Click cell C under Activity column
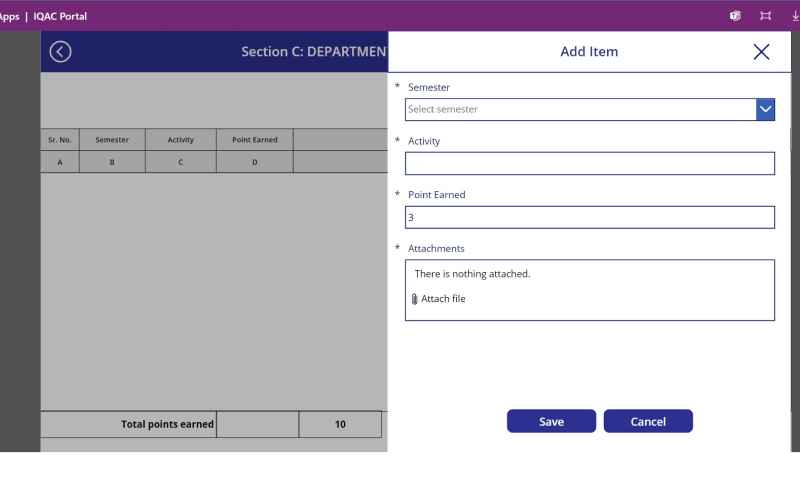 (x=181, y=162)
